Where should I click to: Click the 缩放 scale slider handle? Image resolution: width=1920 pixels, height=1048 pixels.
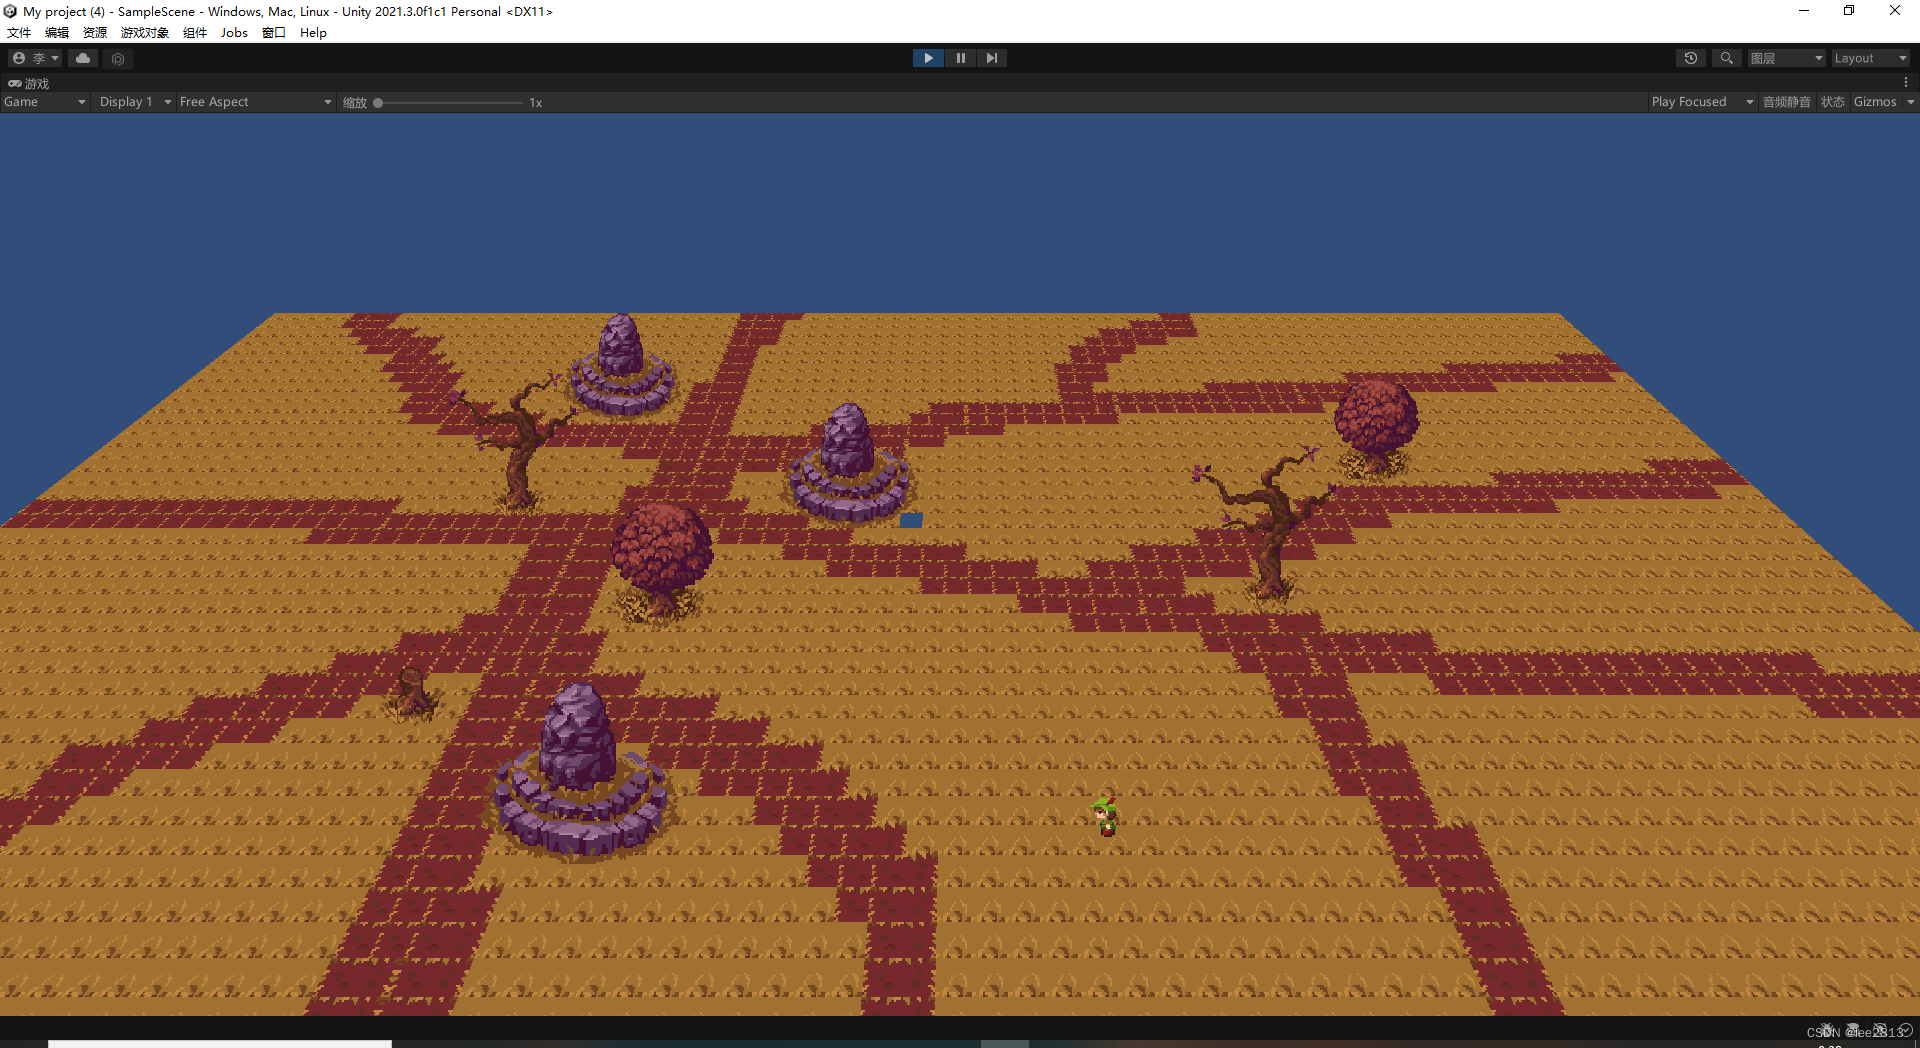tap(378, 103)
